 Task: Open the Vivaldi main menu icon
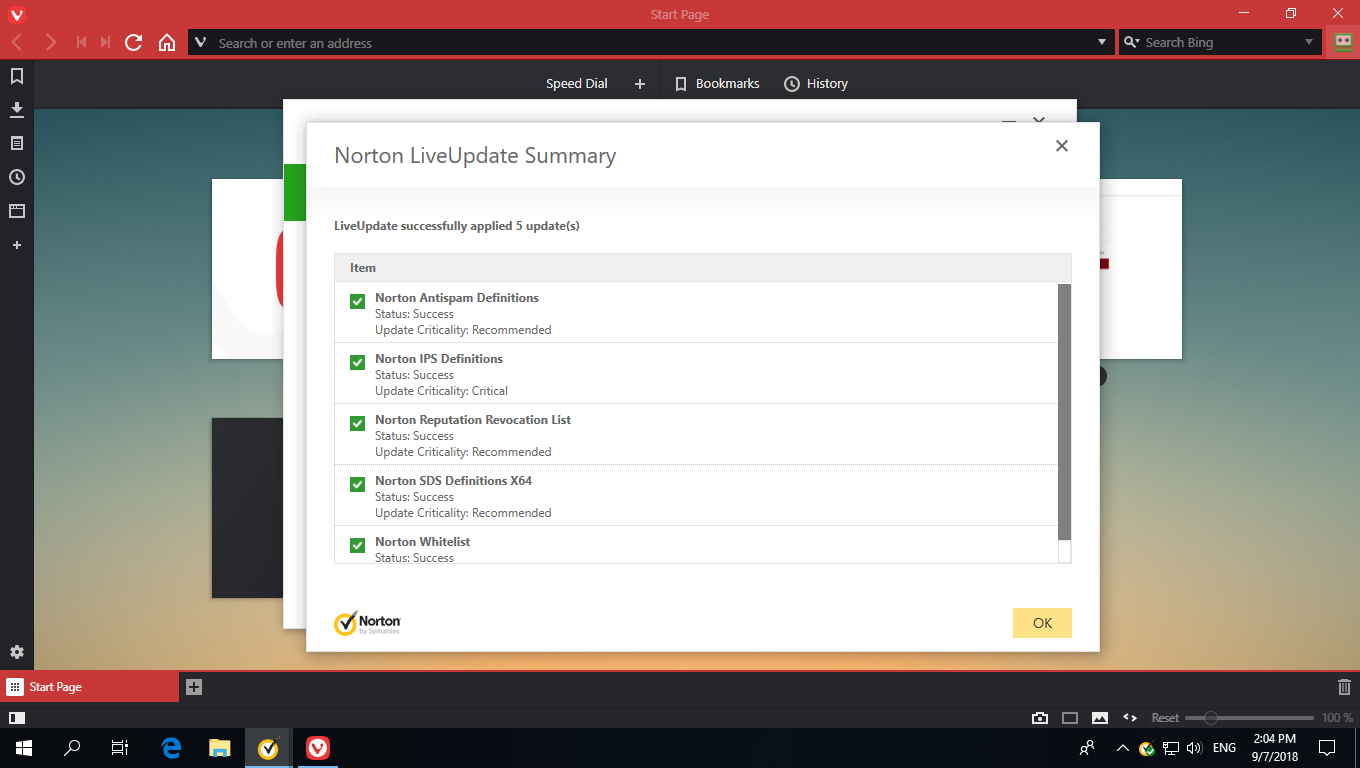pos(16,14)
